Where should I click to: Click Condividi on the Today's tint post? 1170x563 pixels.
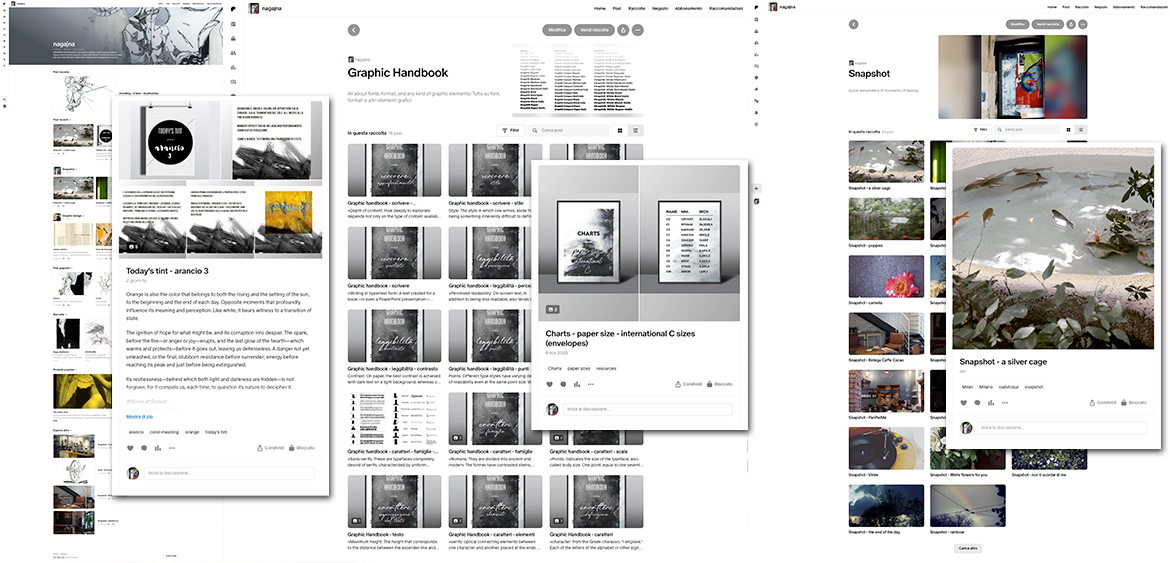pos(271,448)
